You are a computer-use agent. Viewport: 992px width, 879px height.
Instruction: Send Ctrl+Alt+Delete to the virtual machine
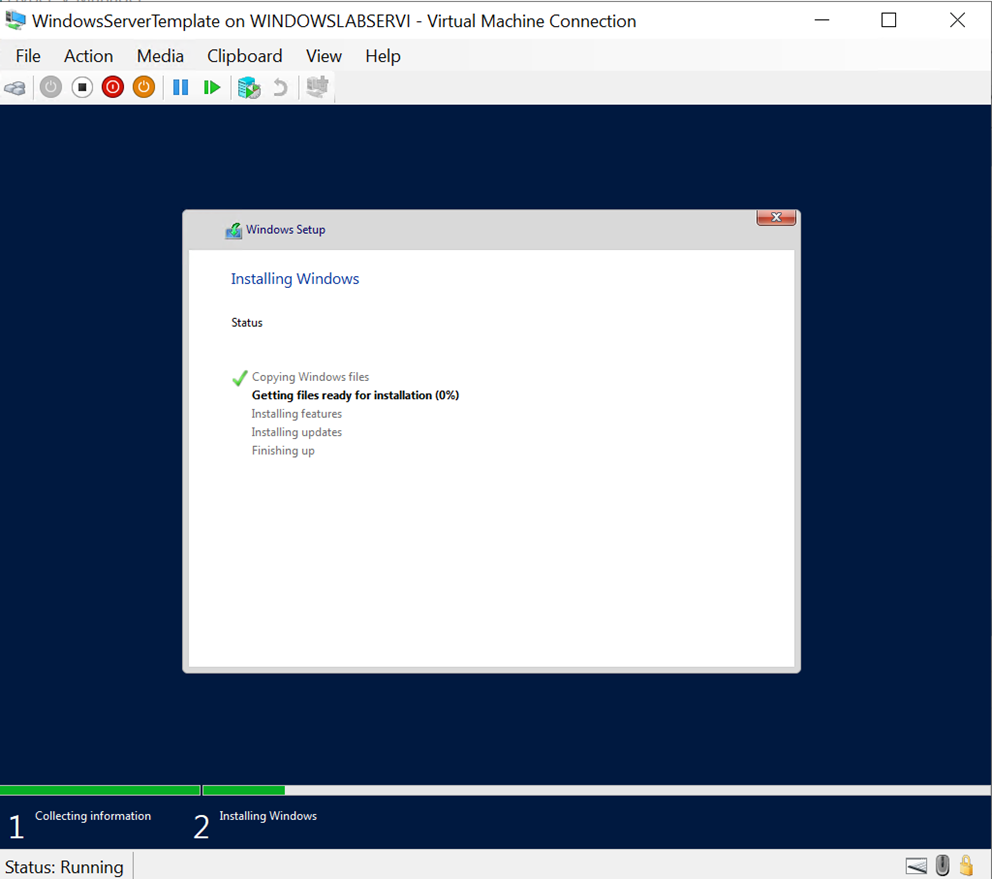[x=15, y=87]
